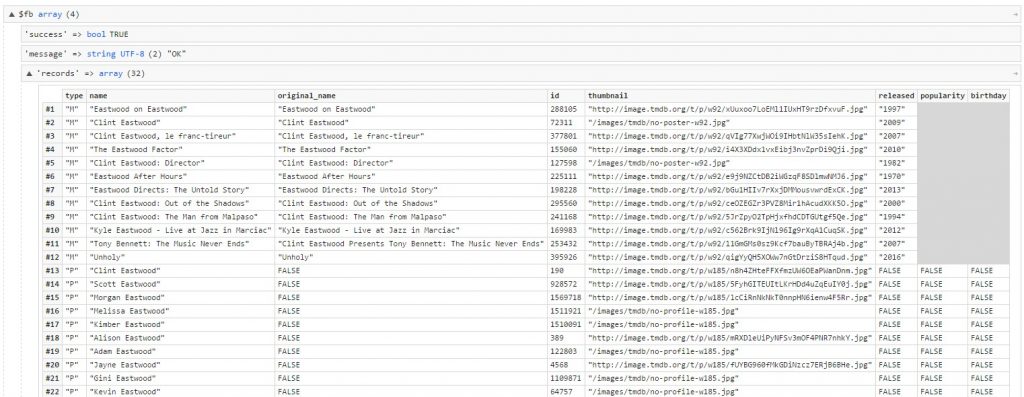Click id cell 1510091
The width and height of the screenshot is (1024, 397).
(566, 325)
